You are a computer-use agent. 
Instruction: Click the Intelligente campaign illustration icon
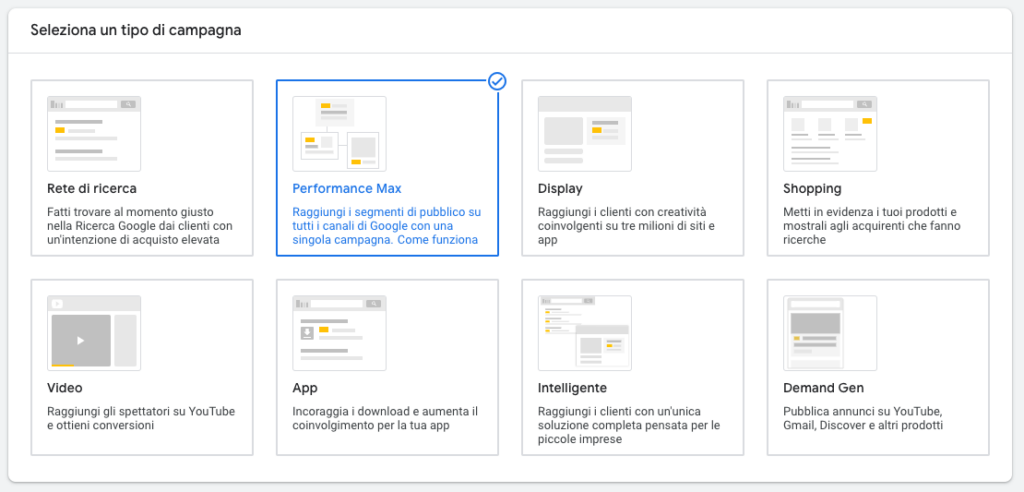[x=584, y=333]
